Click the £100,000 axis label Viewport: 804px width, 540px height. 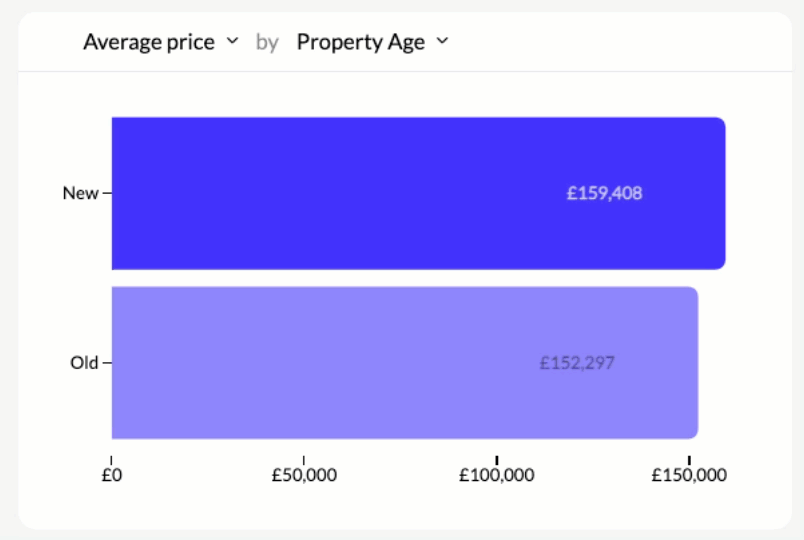tap(497, 474)
